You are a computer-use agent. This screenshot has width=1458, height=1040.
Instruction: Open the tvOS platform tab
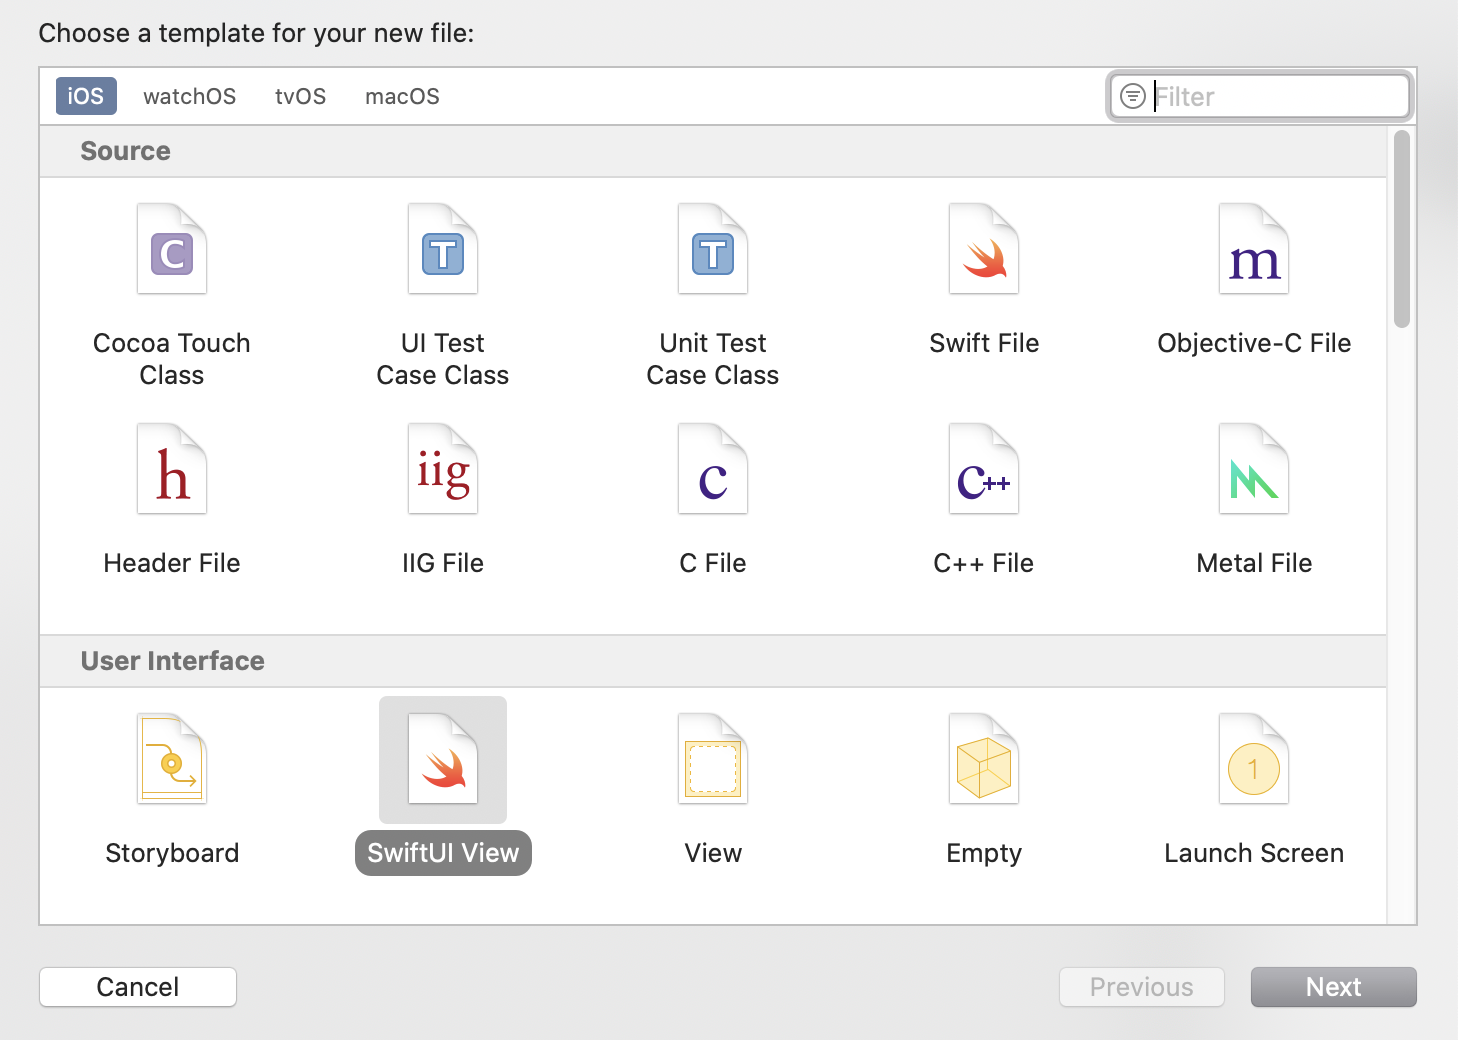click(301, 96)
